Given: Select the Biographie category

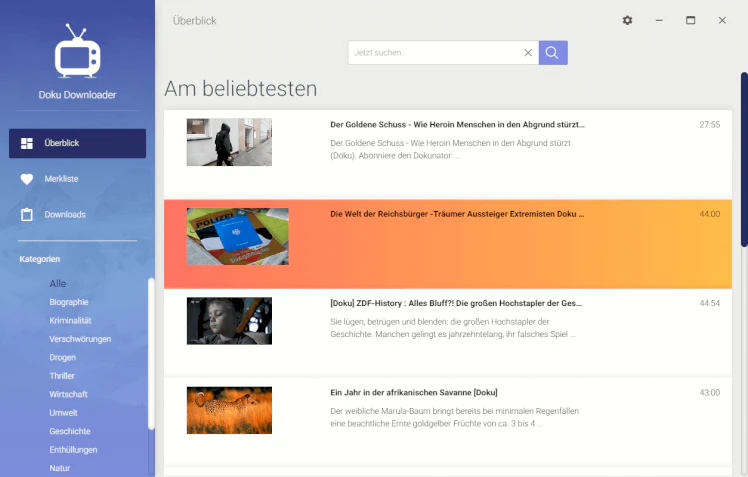Looking at the screenshot, I should (x=69, y=302).
